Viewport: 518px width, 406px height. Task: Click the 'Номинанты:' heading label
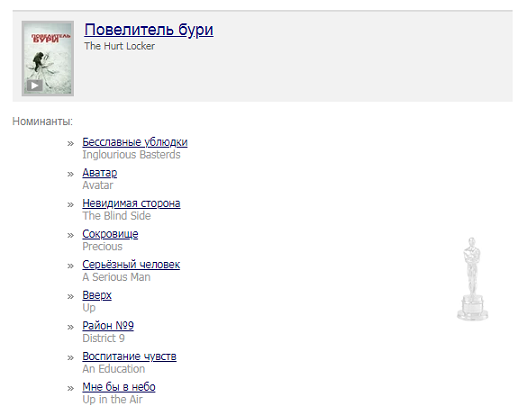click(x=42, y=121)
